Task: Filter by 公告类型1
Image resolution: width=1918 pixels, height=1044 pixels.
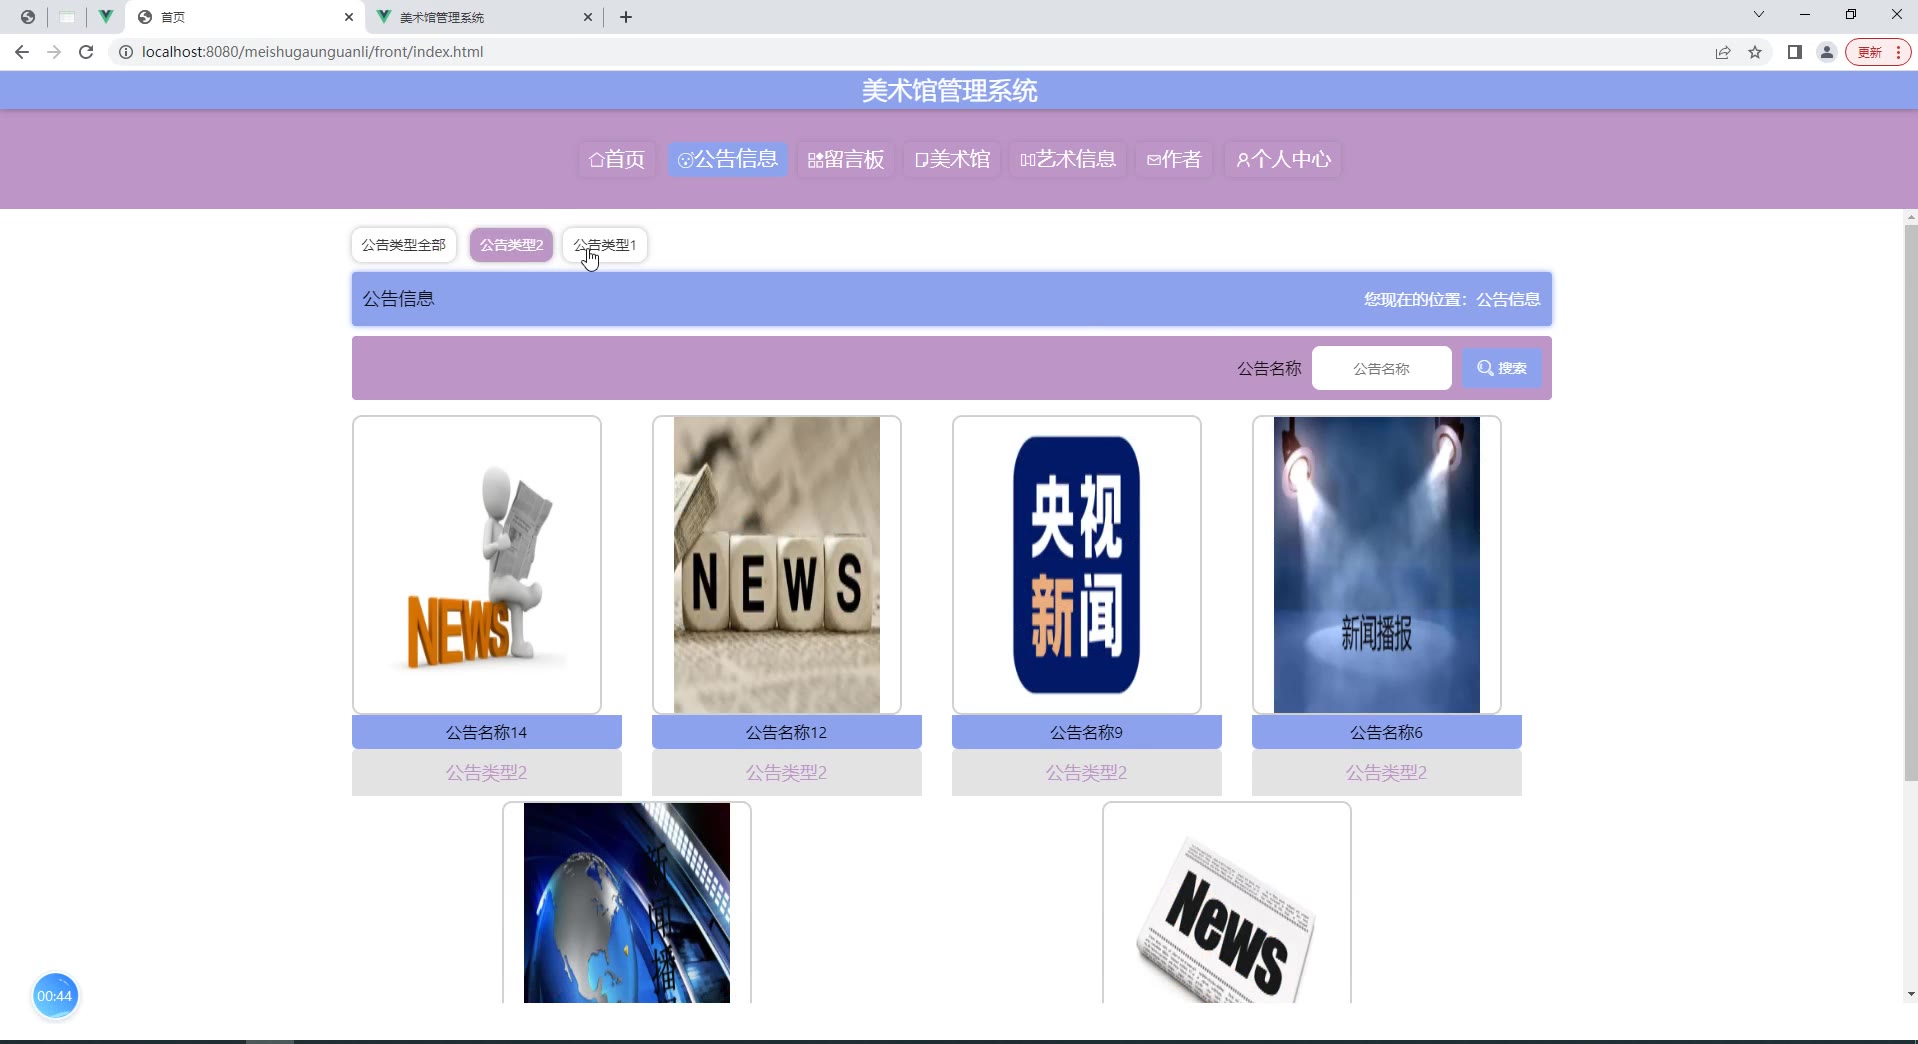Action: point(605,245)
